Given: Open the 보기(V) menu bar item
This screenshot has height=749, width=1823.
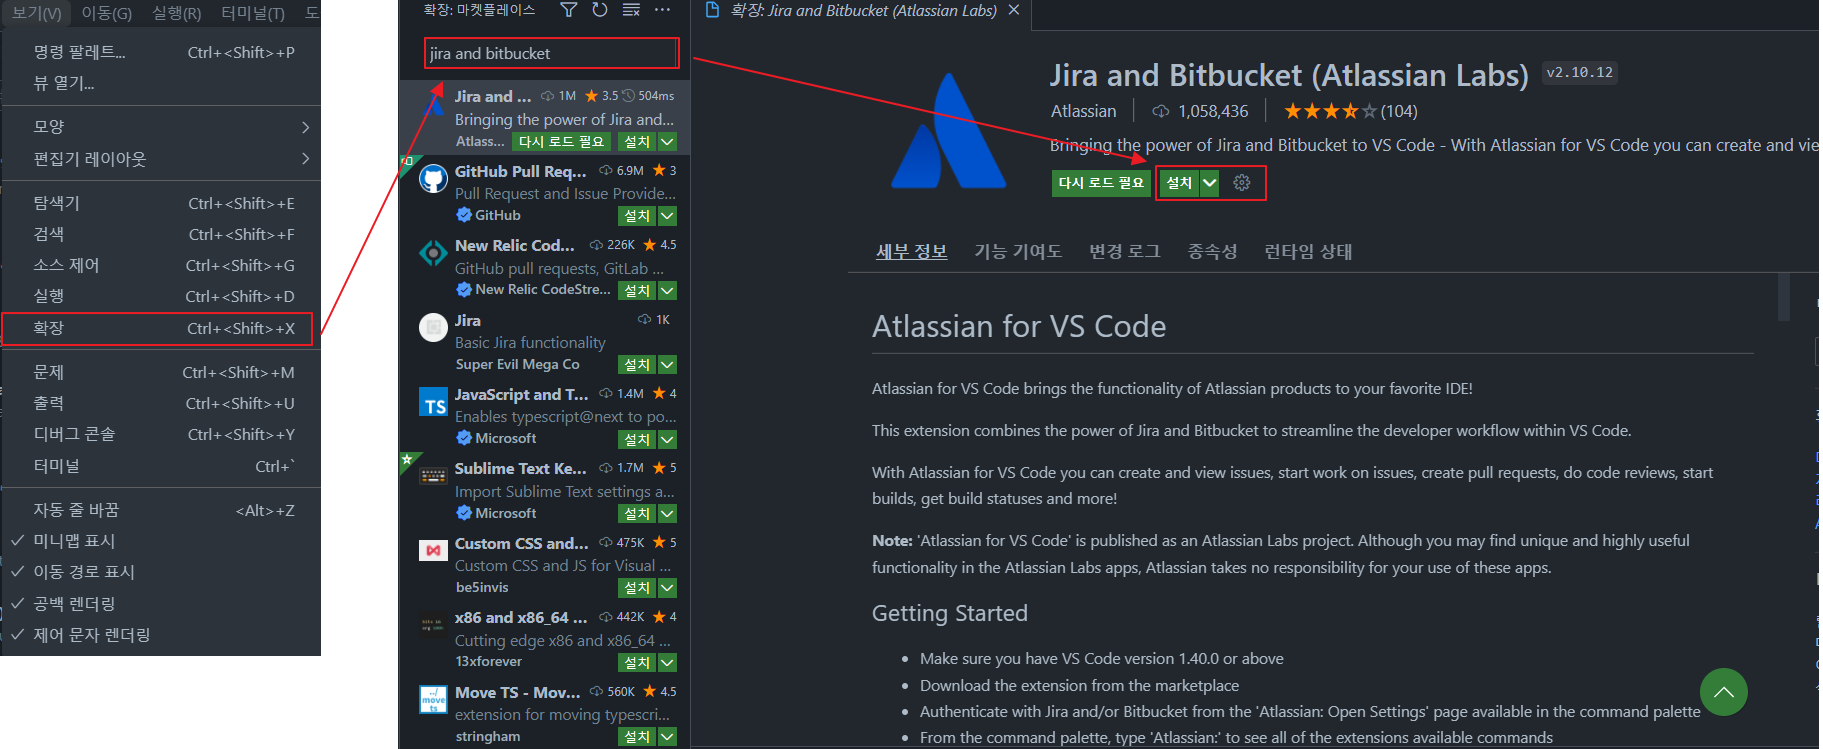Looking at the screenshot, I should [x=36, y=12].
